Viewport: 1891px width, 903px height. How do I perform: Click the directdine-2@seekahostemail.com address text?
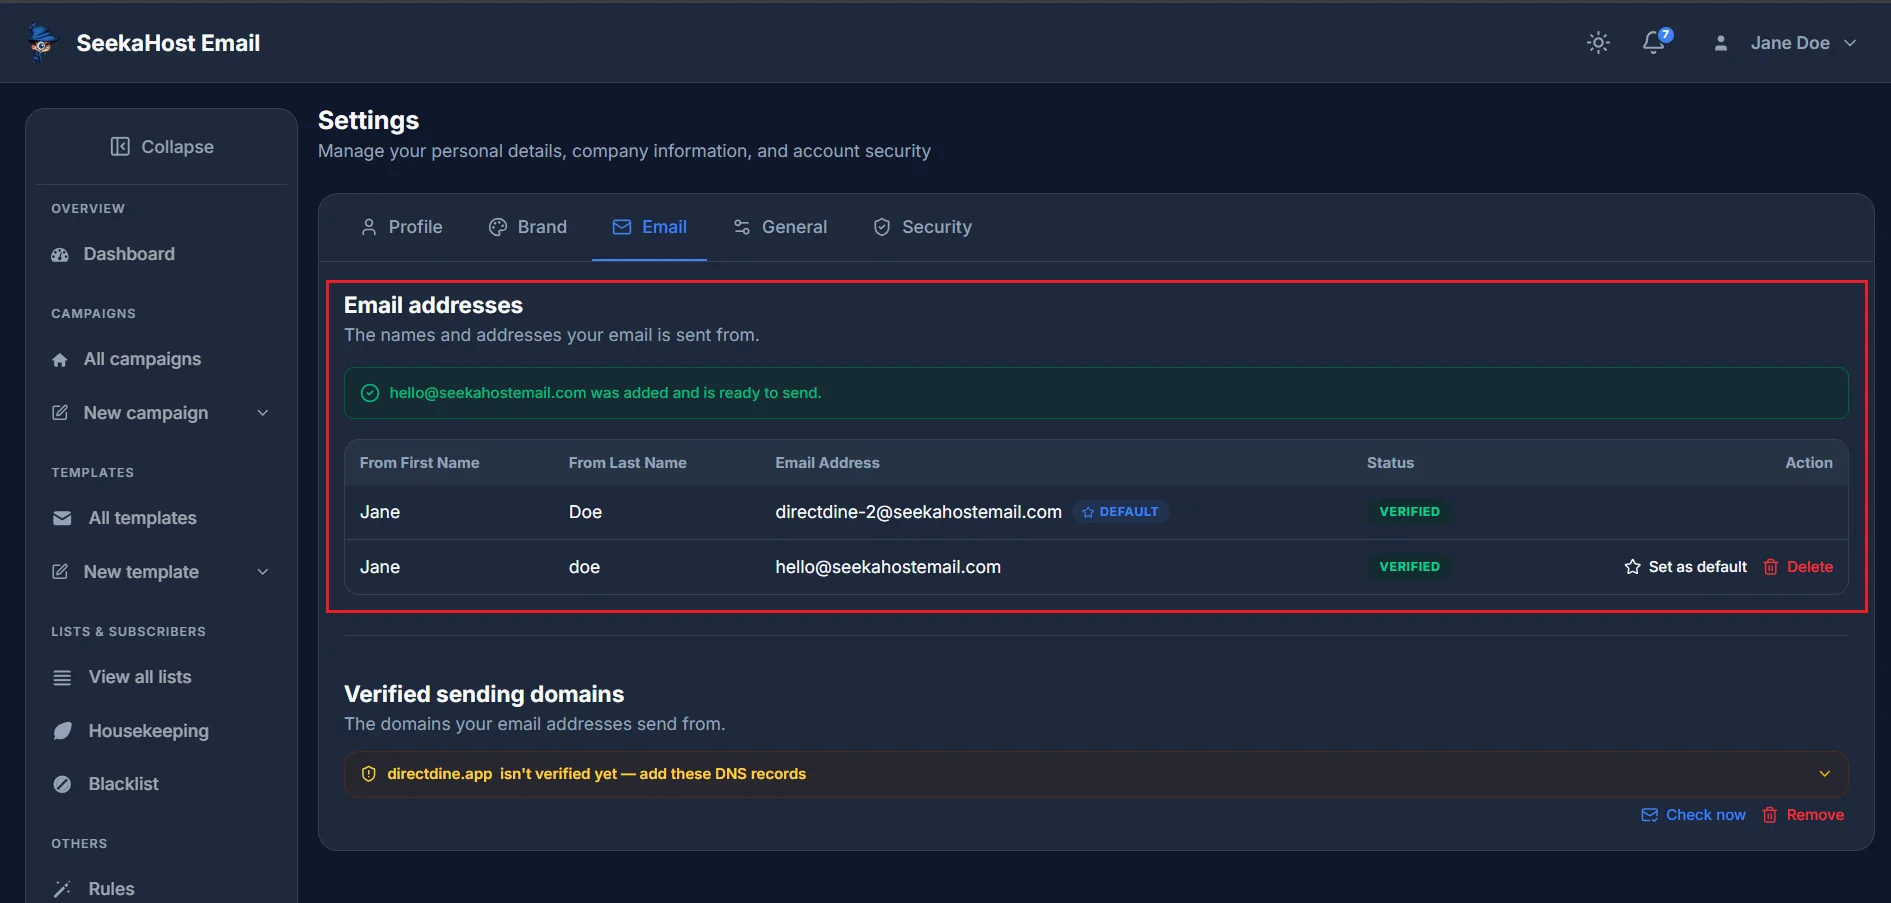point(919,512)
